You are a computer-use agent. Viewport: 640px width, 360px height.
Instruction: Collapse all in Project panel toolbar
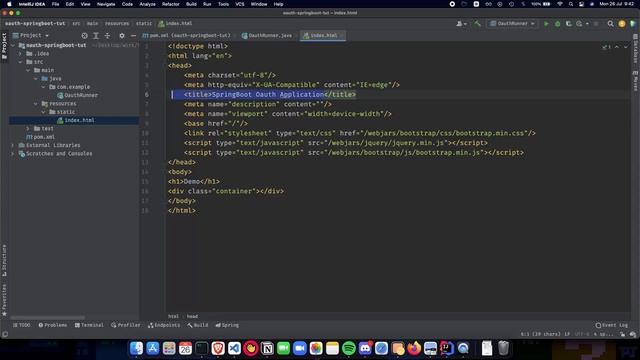(x=107, y=36)
